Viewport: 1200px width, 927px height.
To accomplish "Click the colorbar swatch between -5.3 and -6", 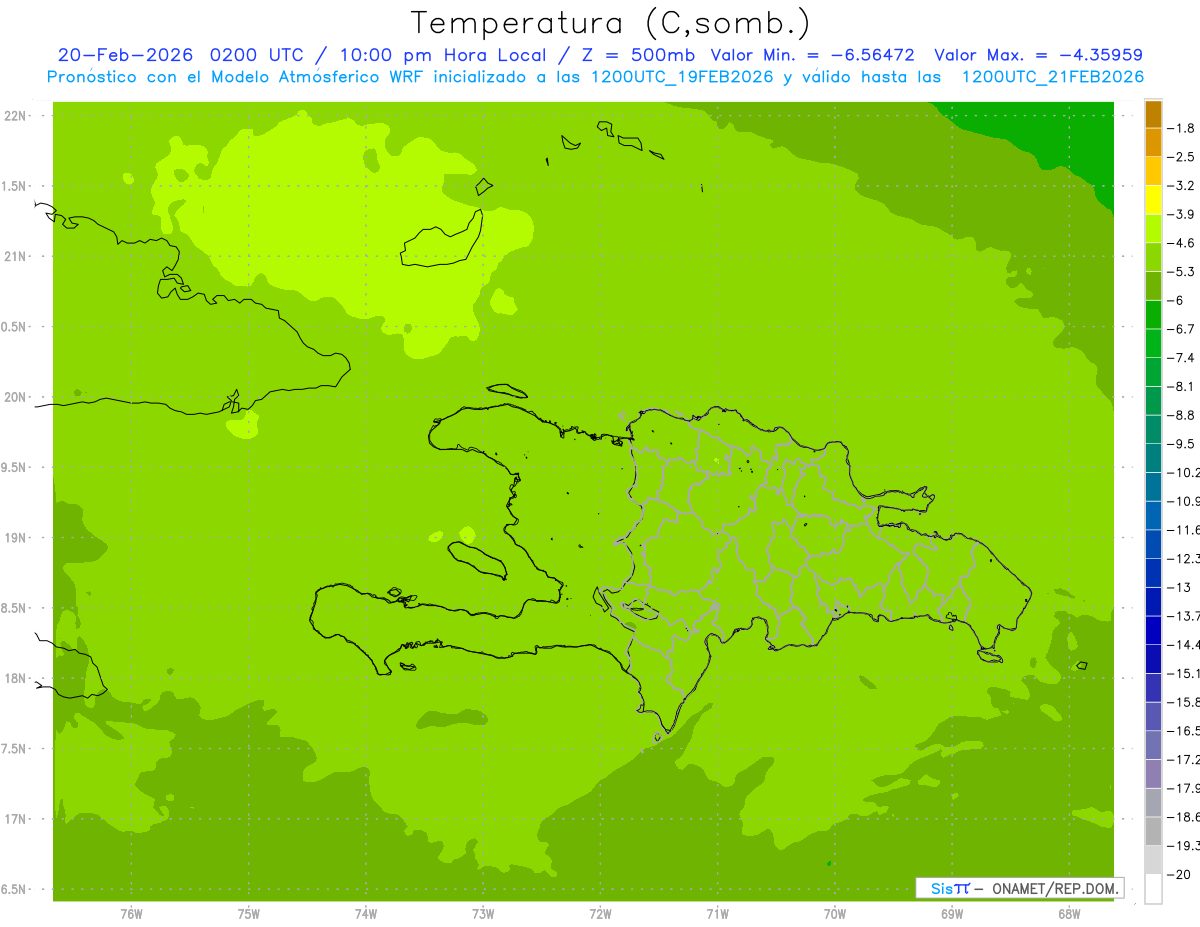I will 1153,286.
